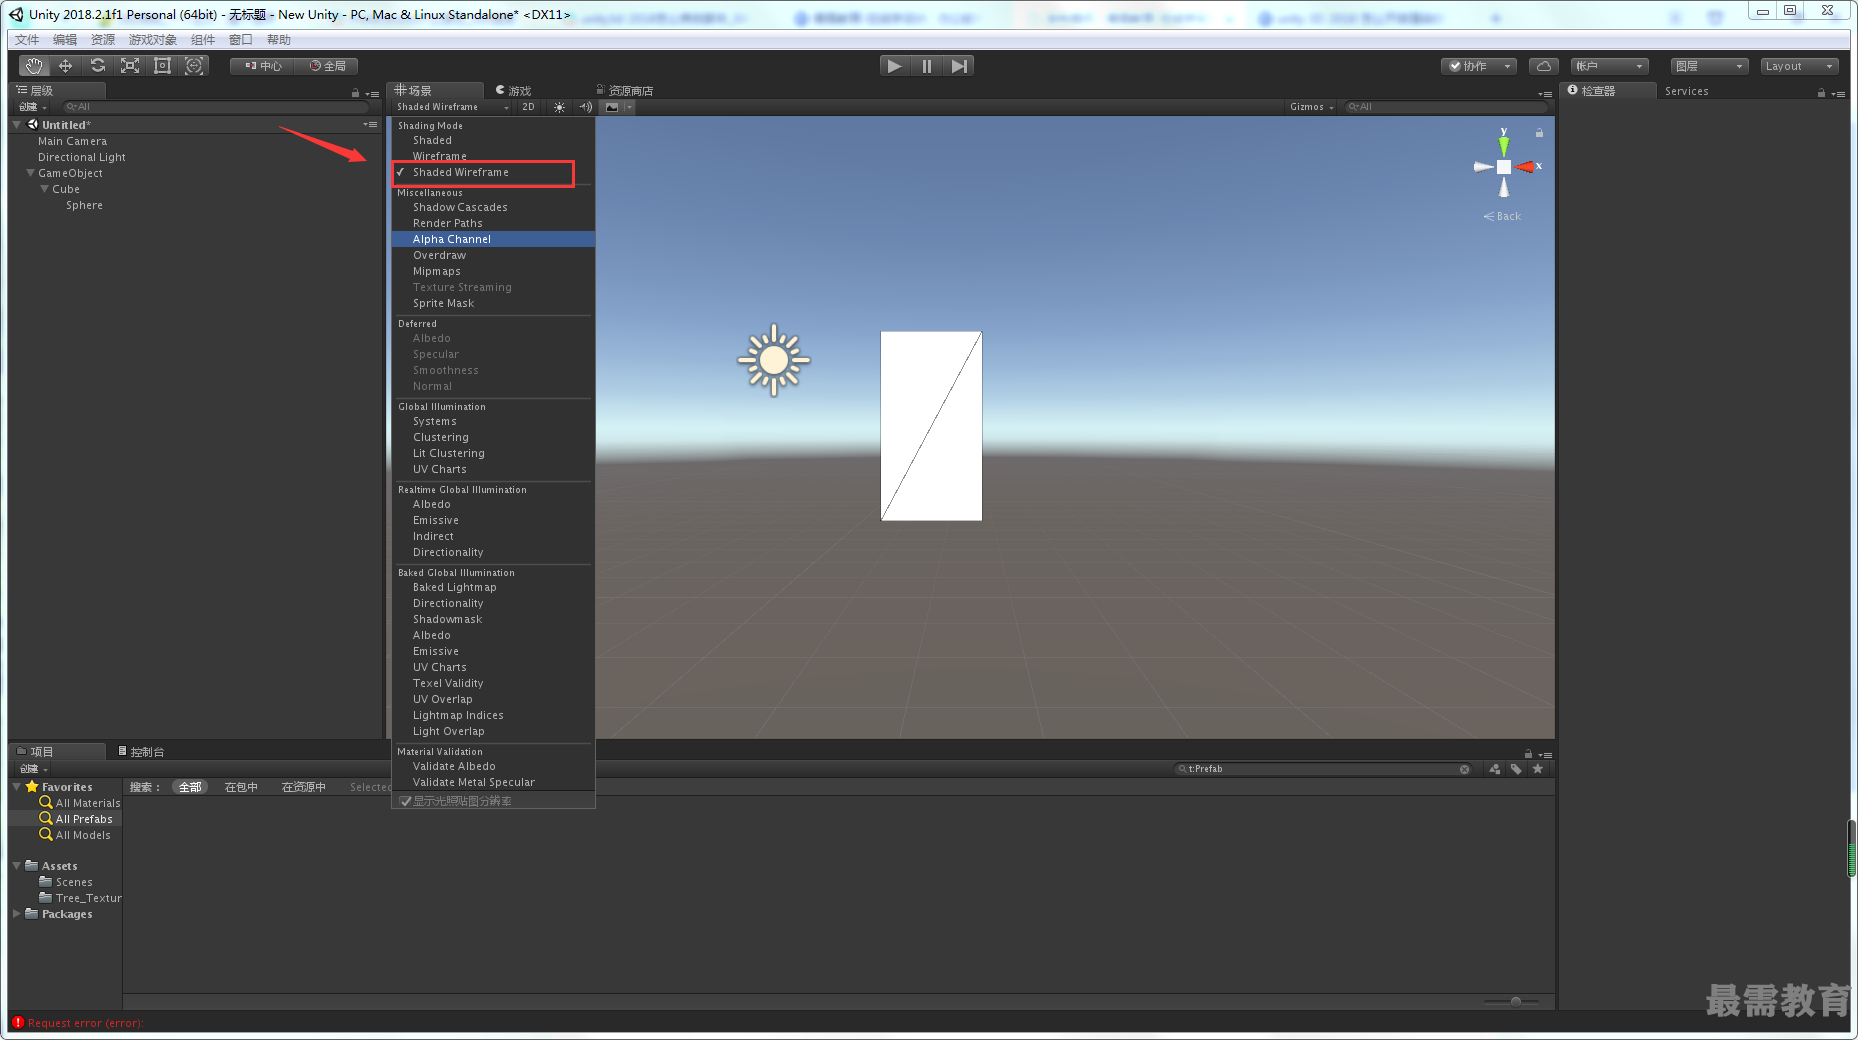Select Directional Light in hierarchy
The height and width of the screenshot is (1040, 1858).
[x=82, y=157]
